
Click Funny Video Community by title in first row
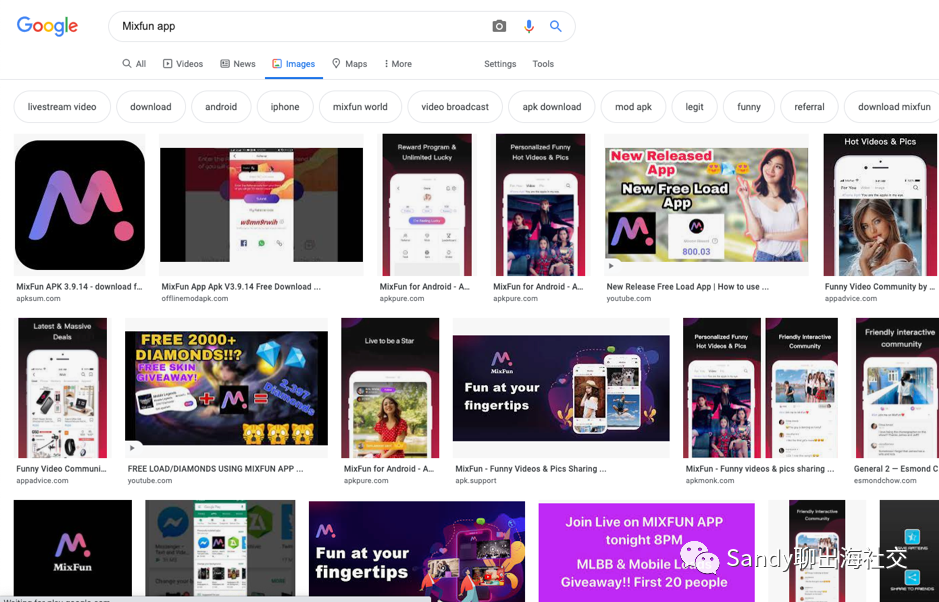[x=880, y=287]
